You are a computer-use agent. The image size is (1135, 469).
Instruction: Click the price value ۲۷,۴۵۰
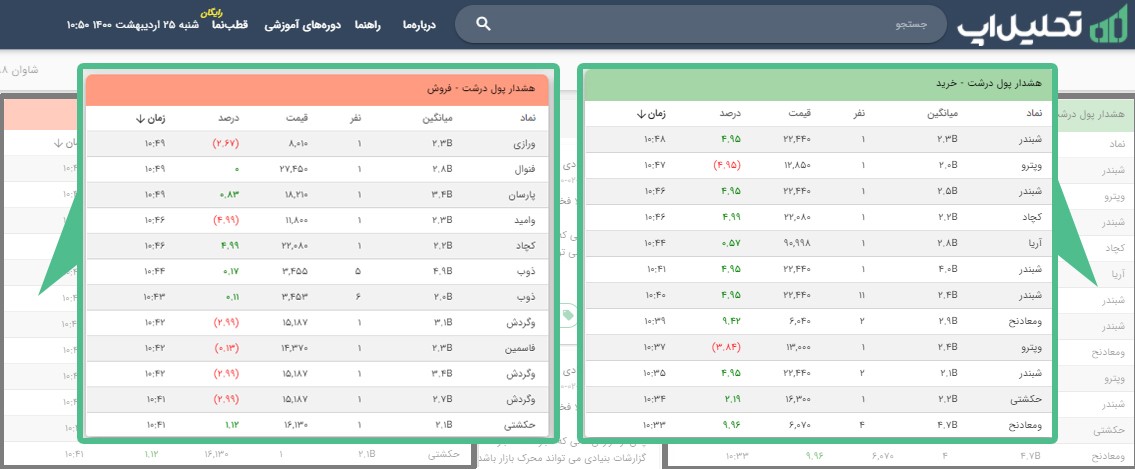pyautogui.click(x=295, y=169)
